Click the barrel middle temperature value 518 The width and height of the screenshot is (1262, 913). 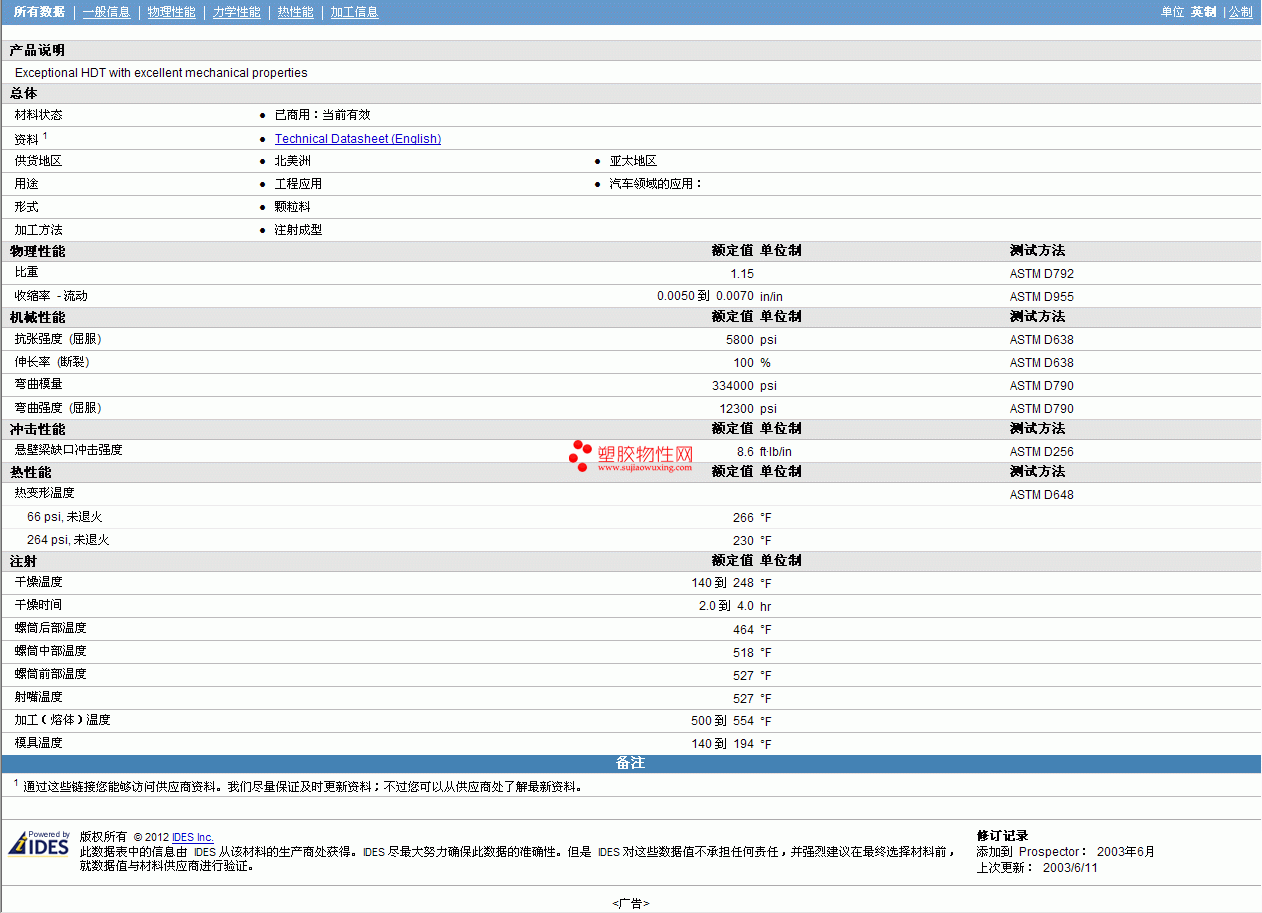pyautogui.click(x=743, y=652)
